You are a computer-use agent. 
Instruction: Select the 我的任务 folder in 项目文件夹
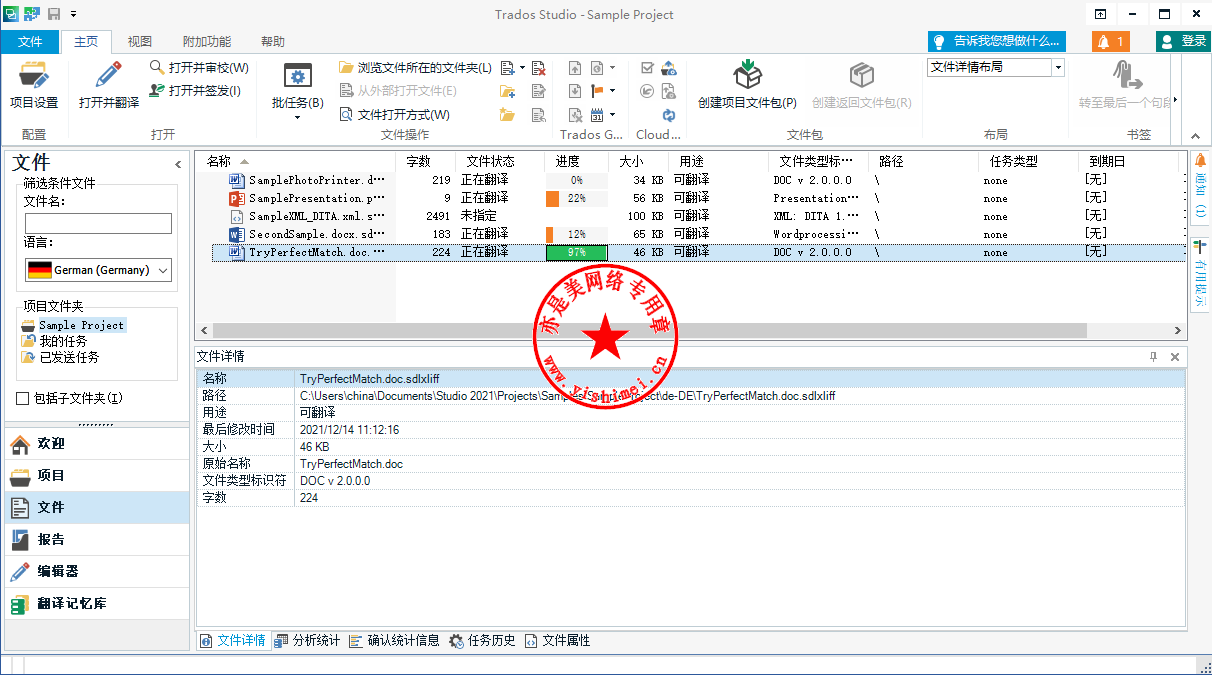click(x=63, y=341)
